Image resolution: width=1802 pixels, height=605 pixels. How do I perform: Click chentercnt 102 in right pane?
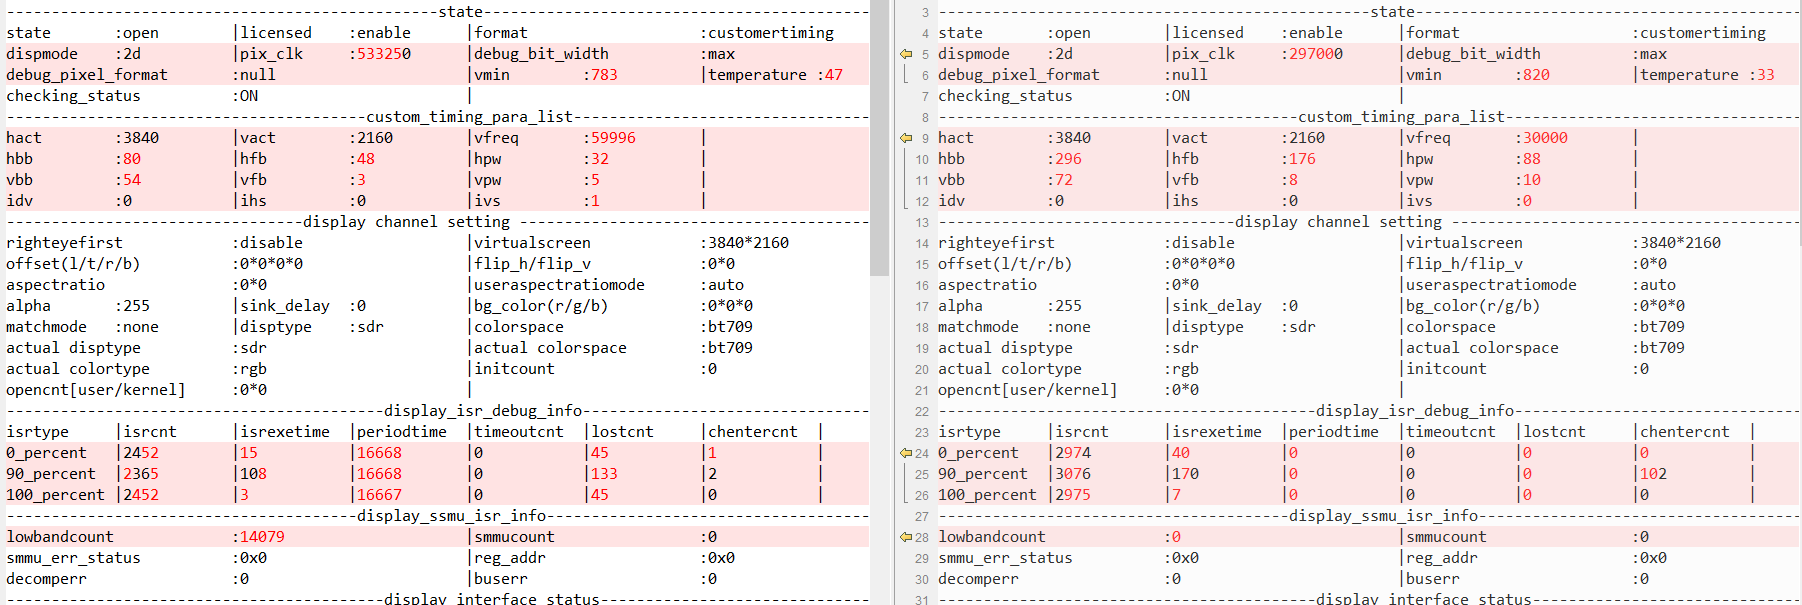(1654, 474)
